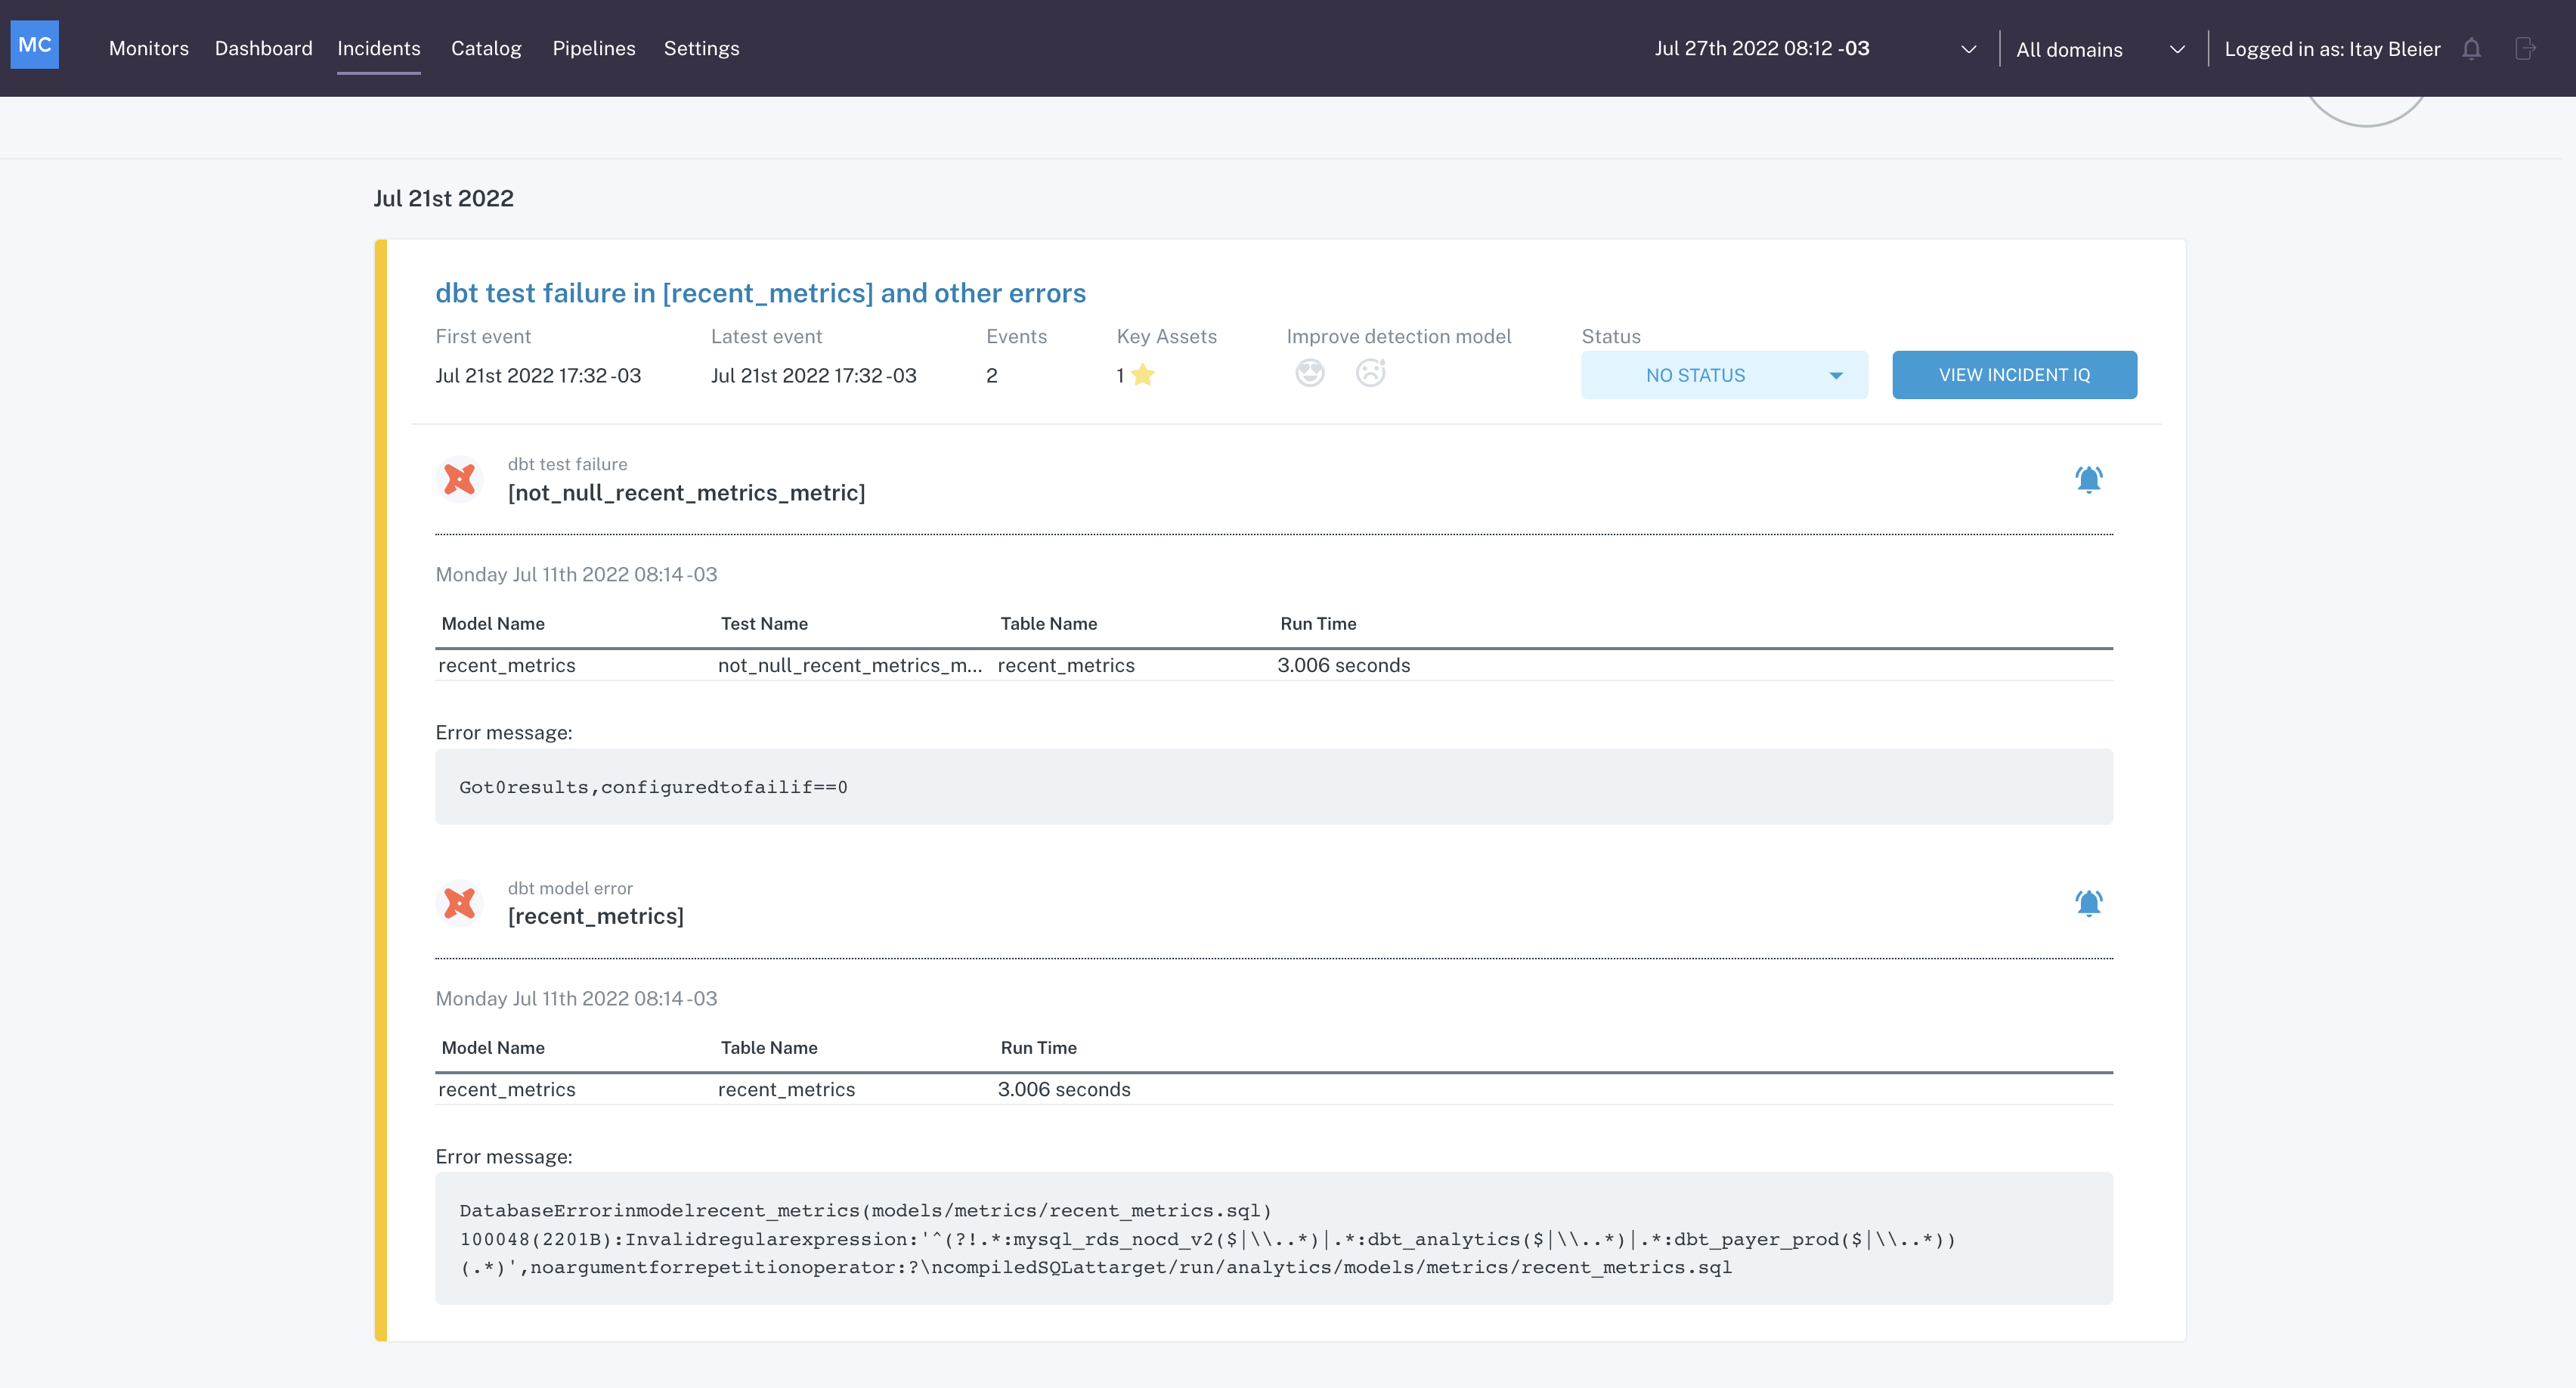Click the truncated test name not_null_recent_metrics_m...
This screenshot has width=2576, height=1388.
850,665
